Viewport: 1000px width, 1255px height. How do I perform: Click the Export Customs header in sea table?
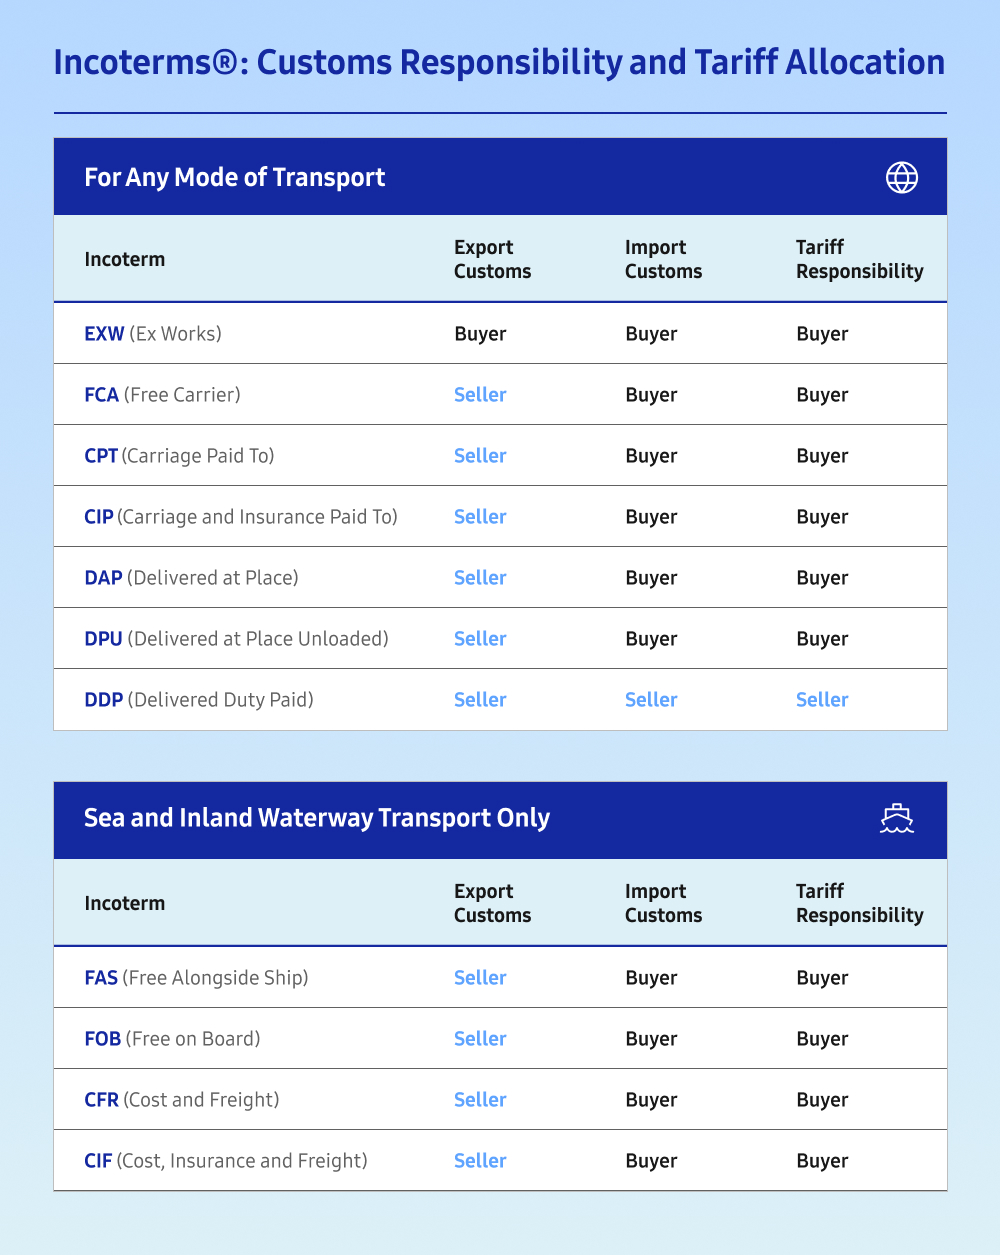point(492,904)
